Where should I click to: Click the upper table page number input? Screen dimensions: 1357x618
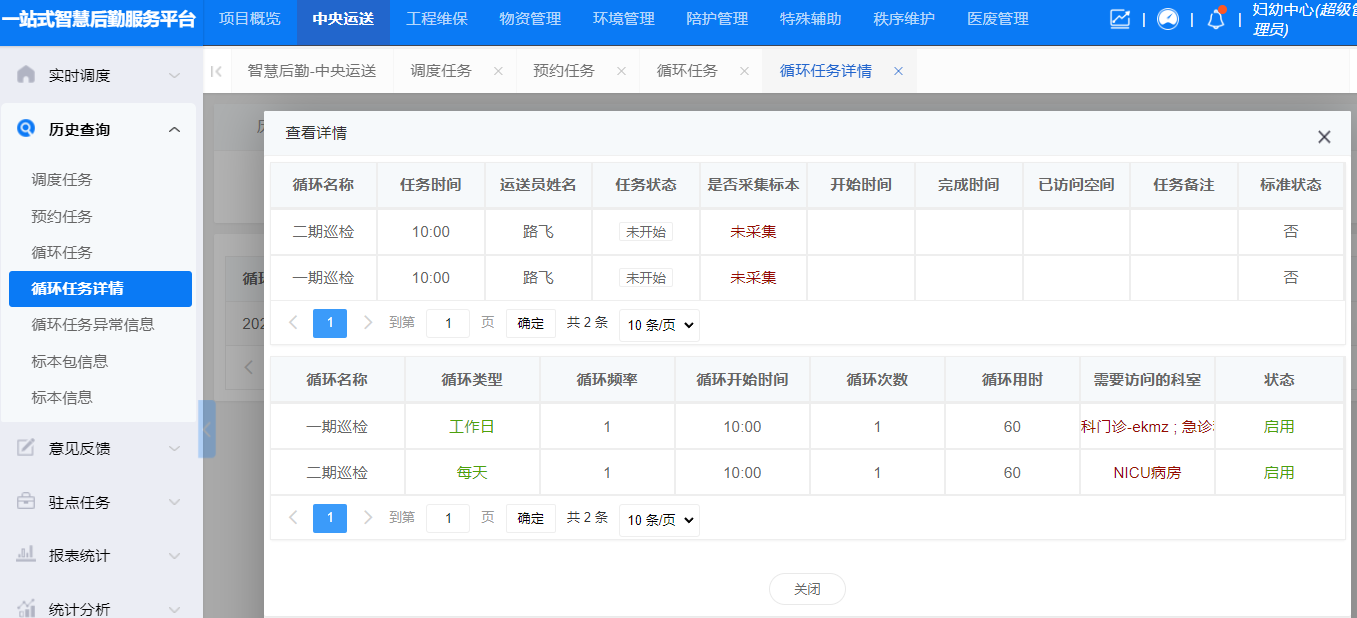pyautogui.click(x=448, y=323)
